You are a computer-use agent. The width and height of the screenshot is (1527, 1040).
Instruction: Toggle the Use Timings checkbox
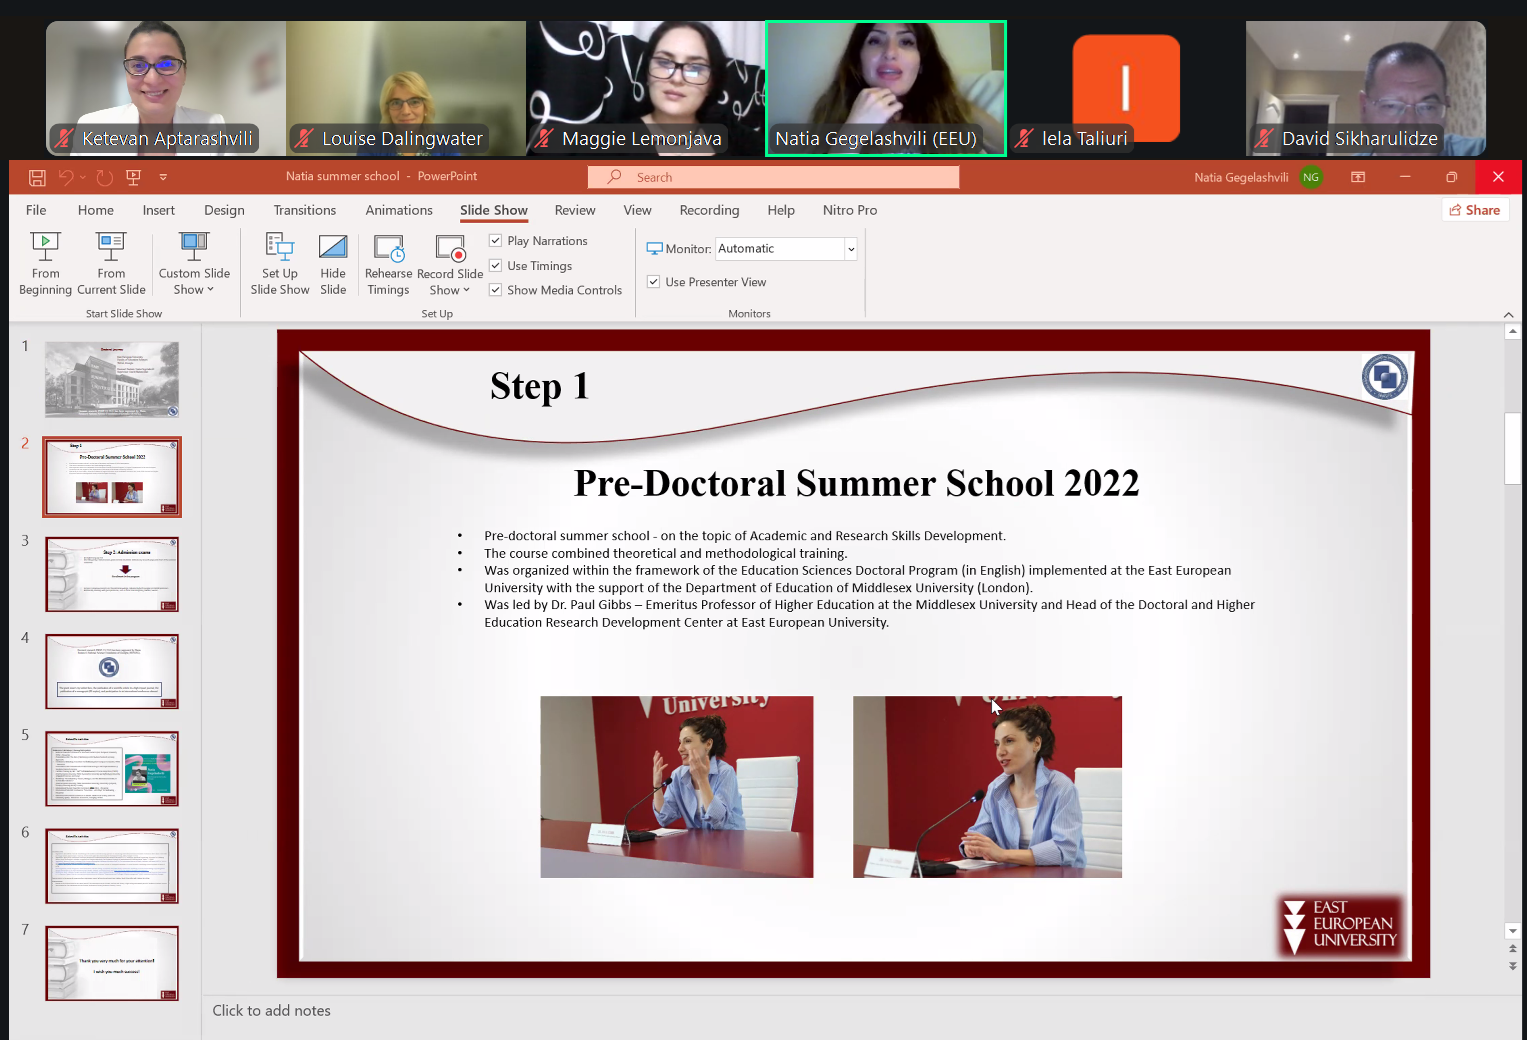click(495, 266)
